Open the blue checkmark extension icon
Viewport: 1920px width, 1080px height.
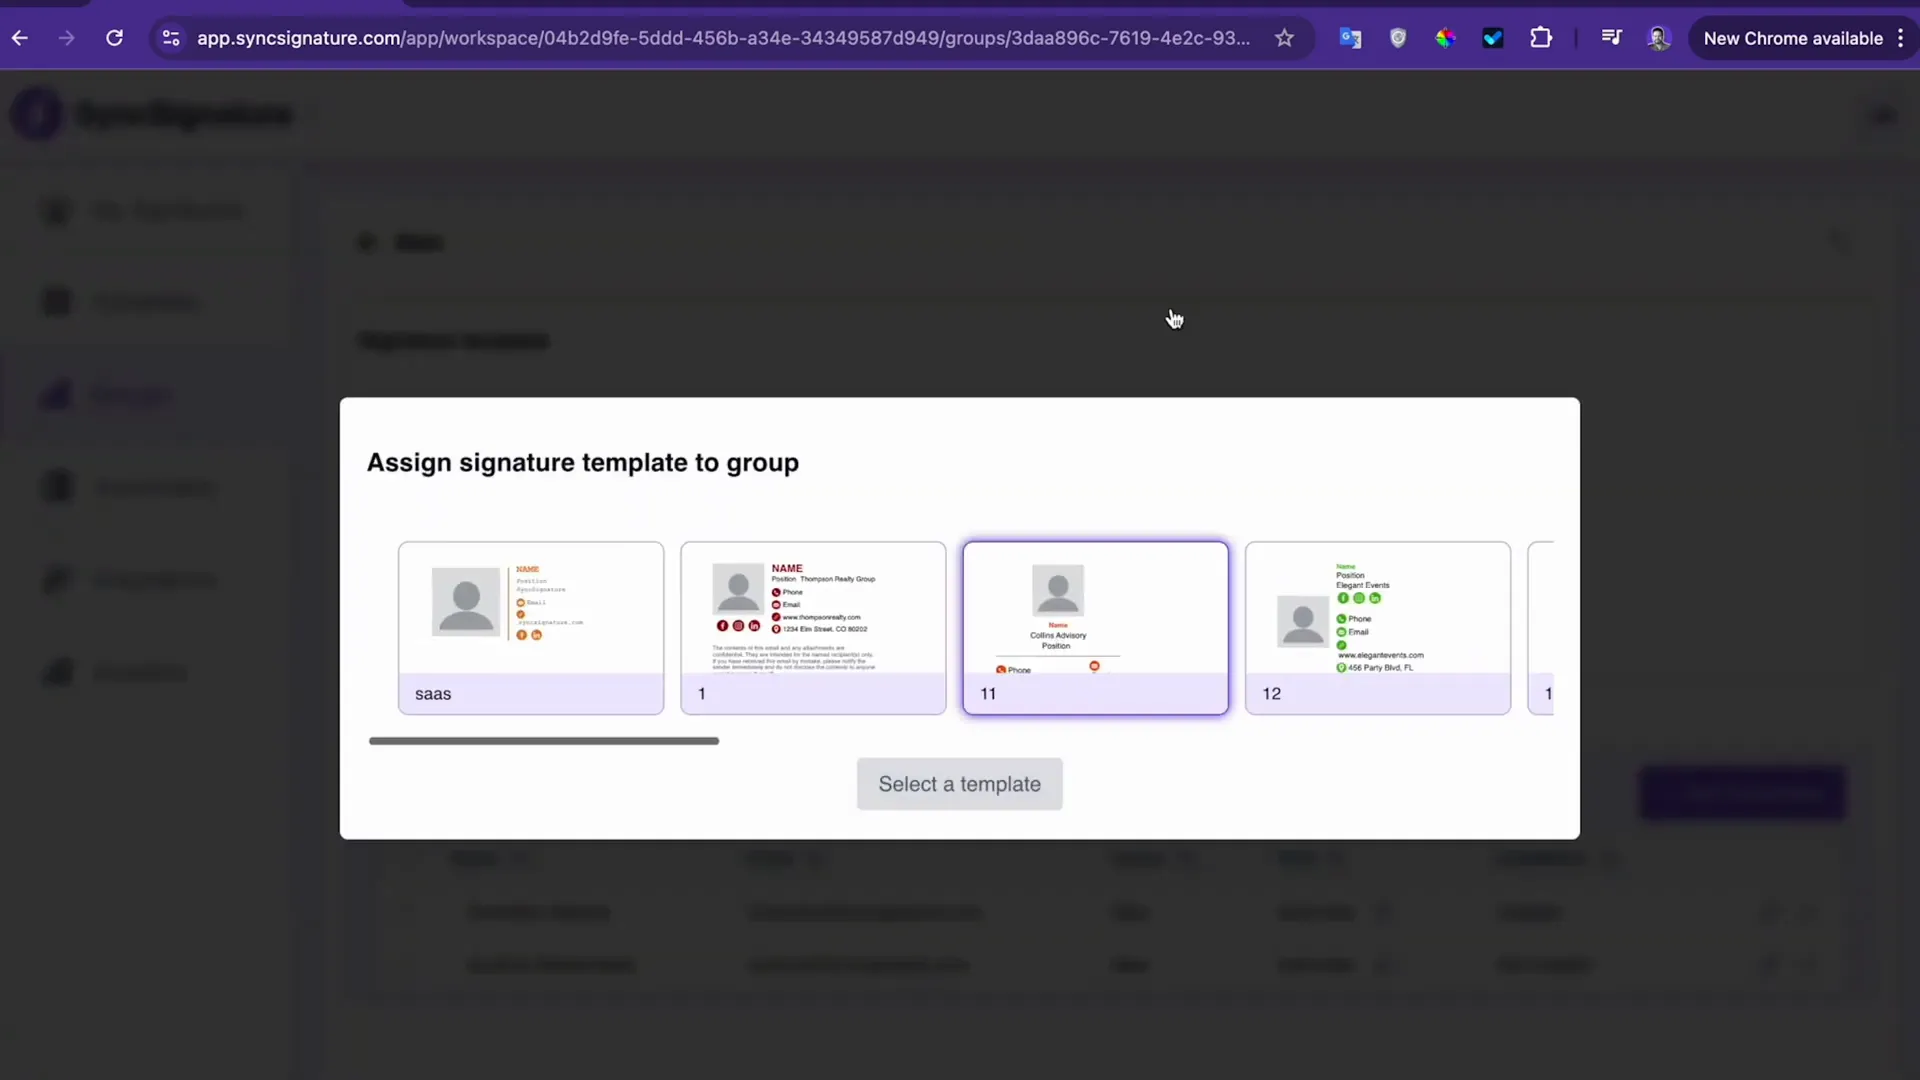1493,38
